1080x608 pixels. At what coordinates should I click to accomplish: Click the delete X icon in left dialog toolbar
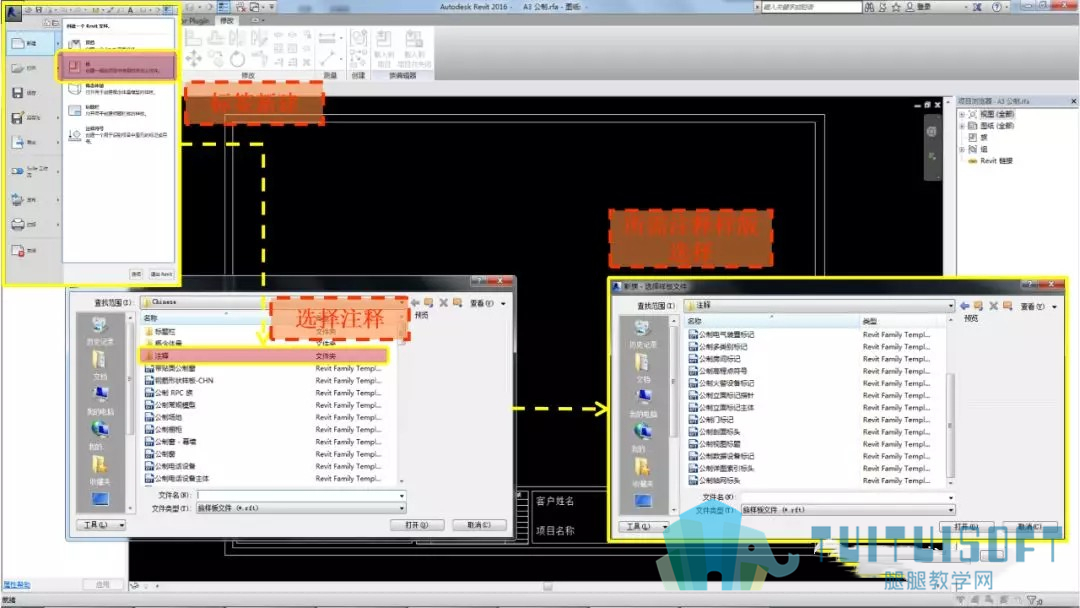pyautogui.click(x=444, y=303)
